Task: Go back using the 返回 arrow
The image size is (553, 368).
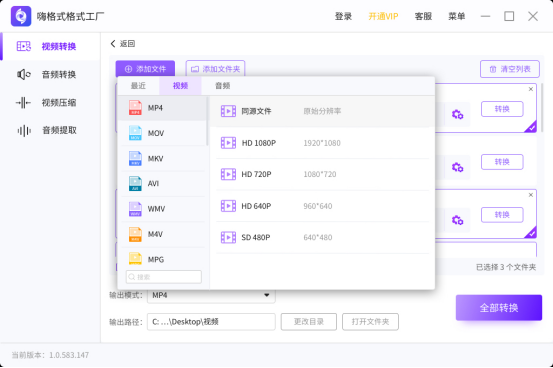Action: click(122, 43)
